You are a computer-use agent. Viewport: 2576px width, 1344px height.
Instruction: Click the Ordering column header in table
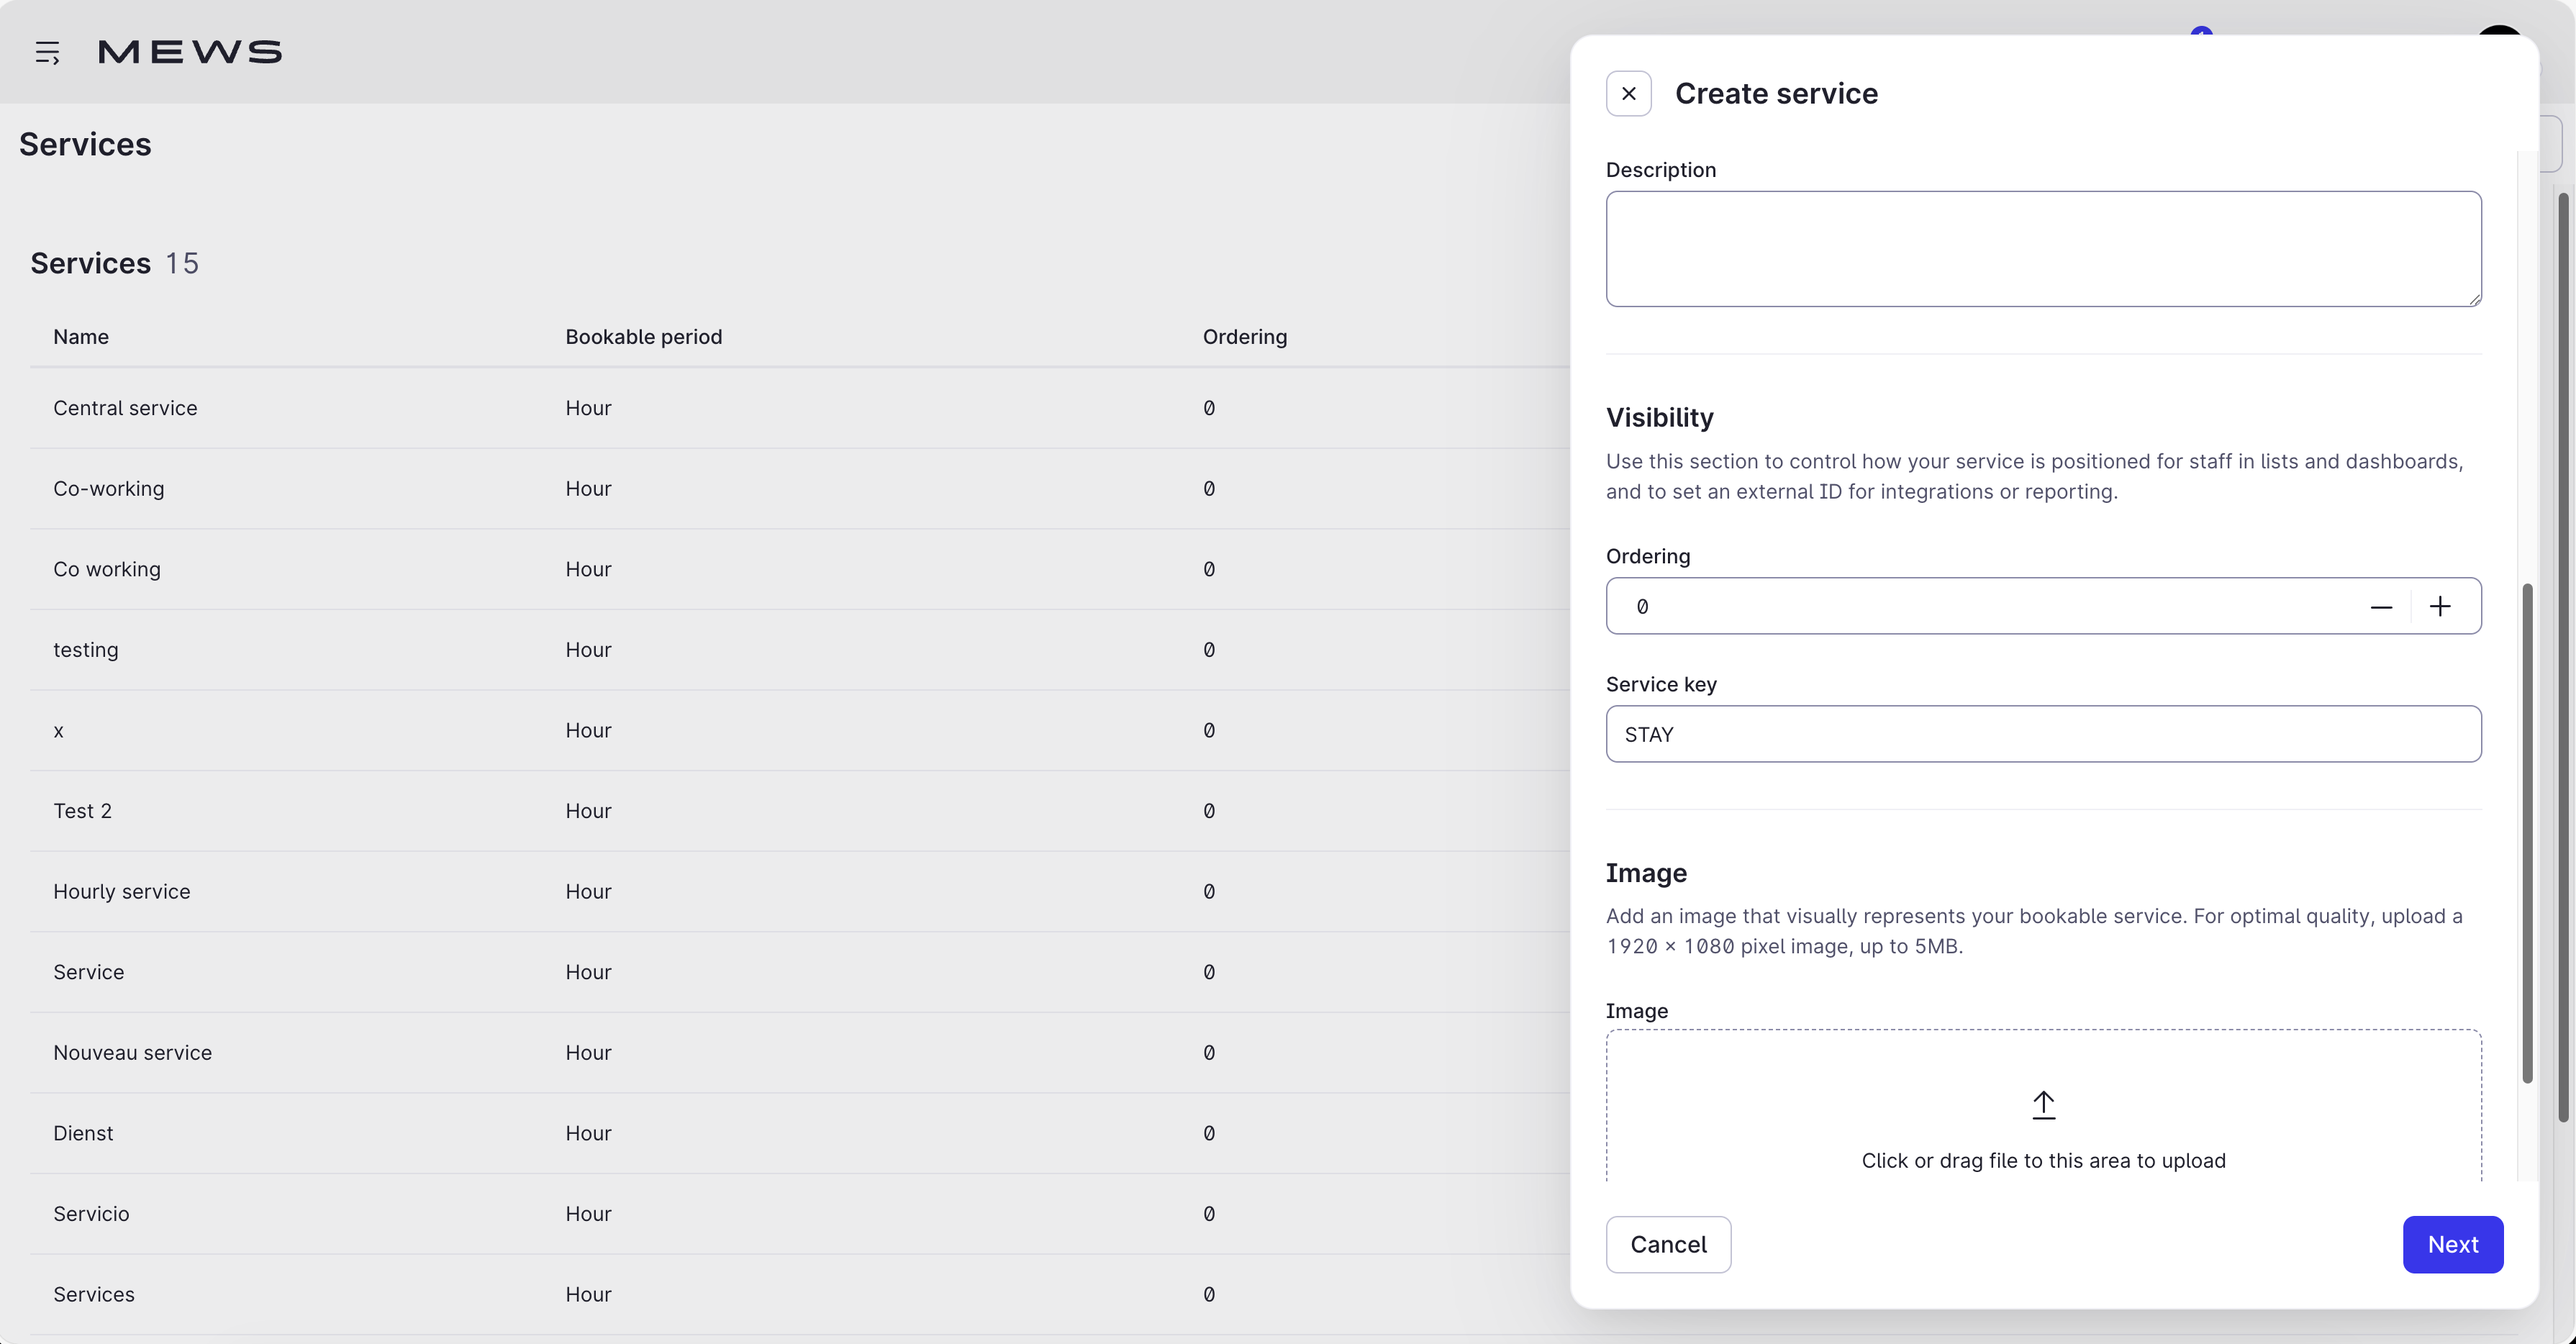coord(1244,337)
